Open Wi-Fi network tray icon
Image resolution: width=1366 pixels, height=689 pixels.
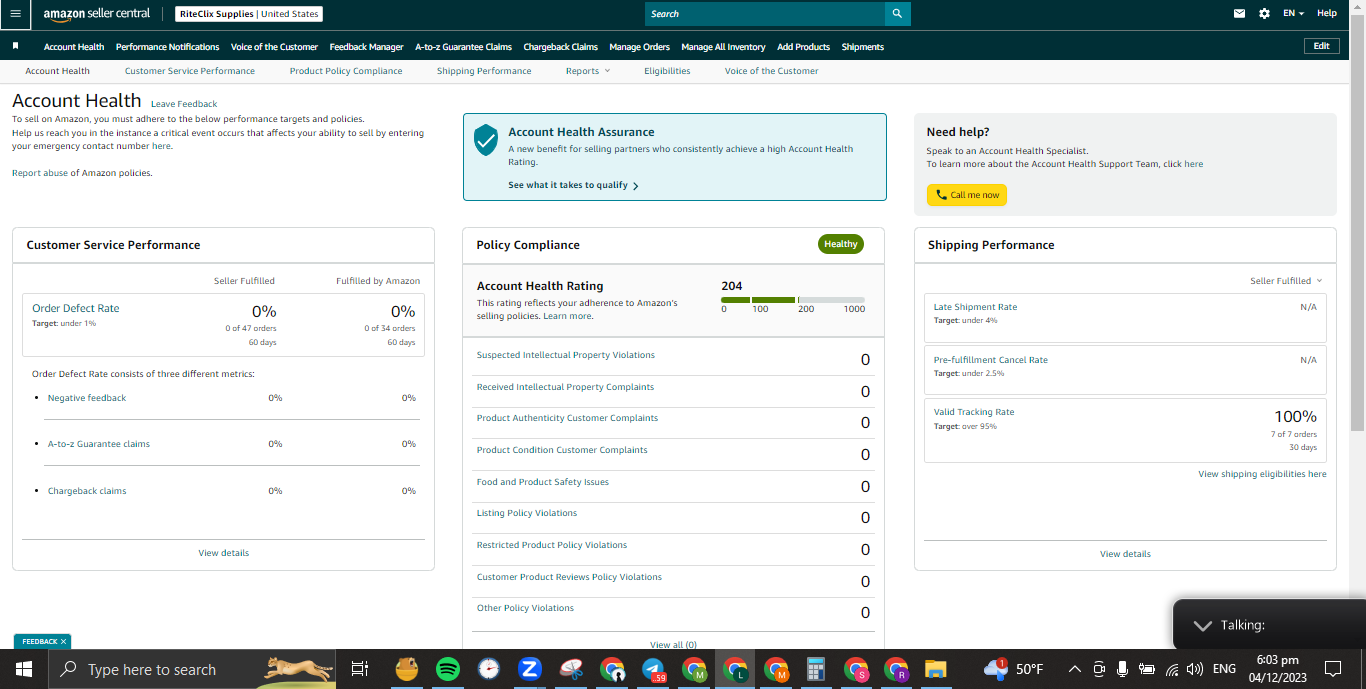click(1171, 669)
